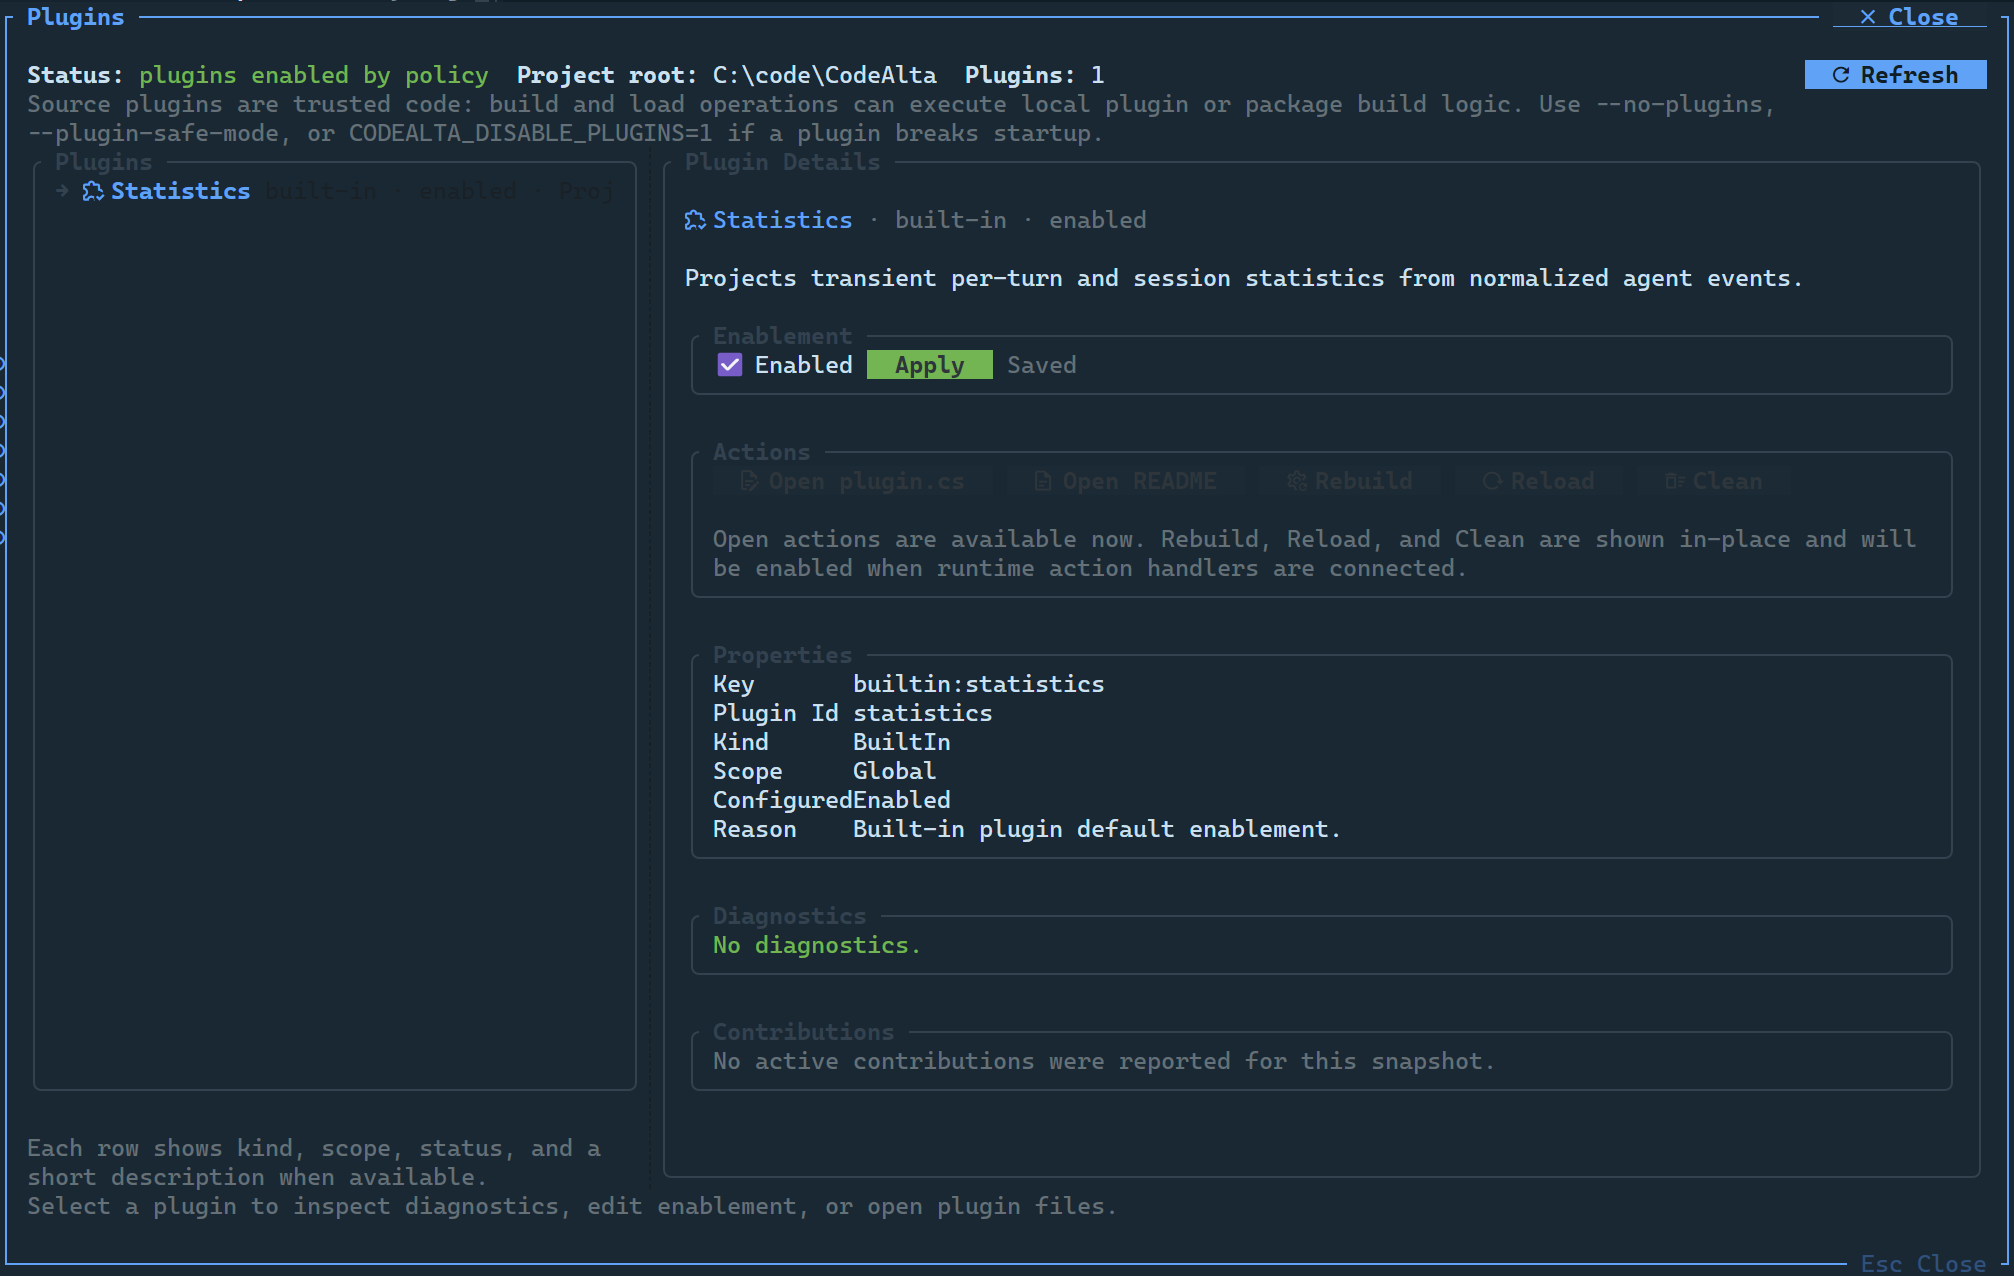Select the Statistics plugin row in list

335,191
